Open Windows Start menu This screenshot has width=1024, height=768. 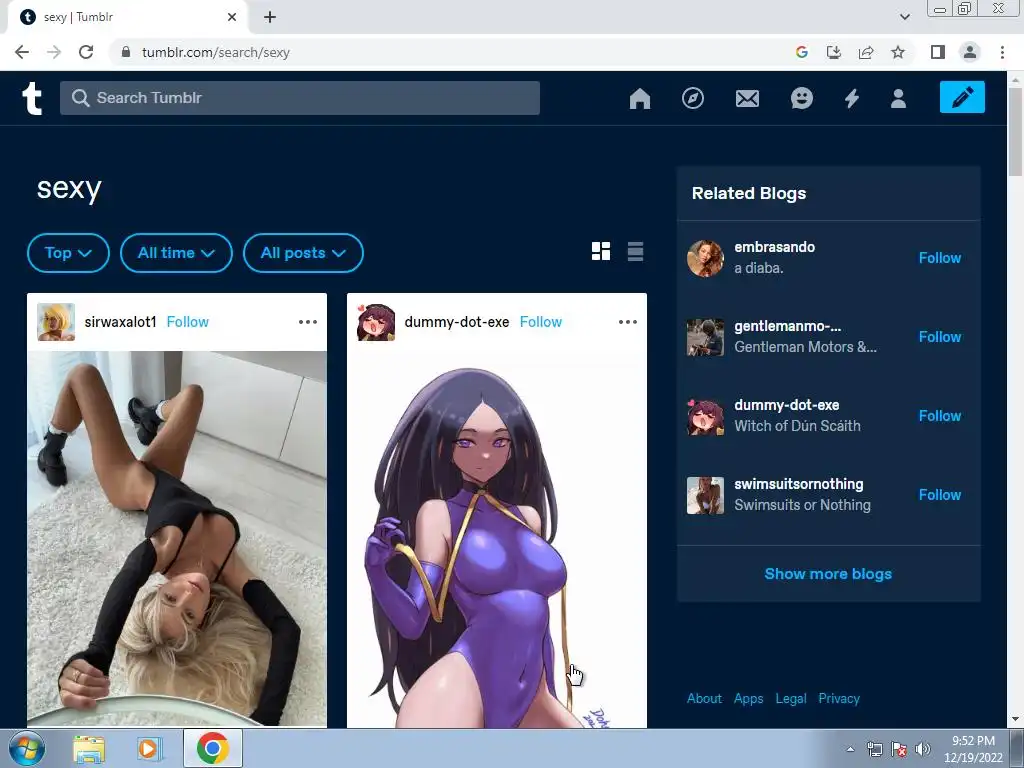click(x=27, y=748)
